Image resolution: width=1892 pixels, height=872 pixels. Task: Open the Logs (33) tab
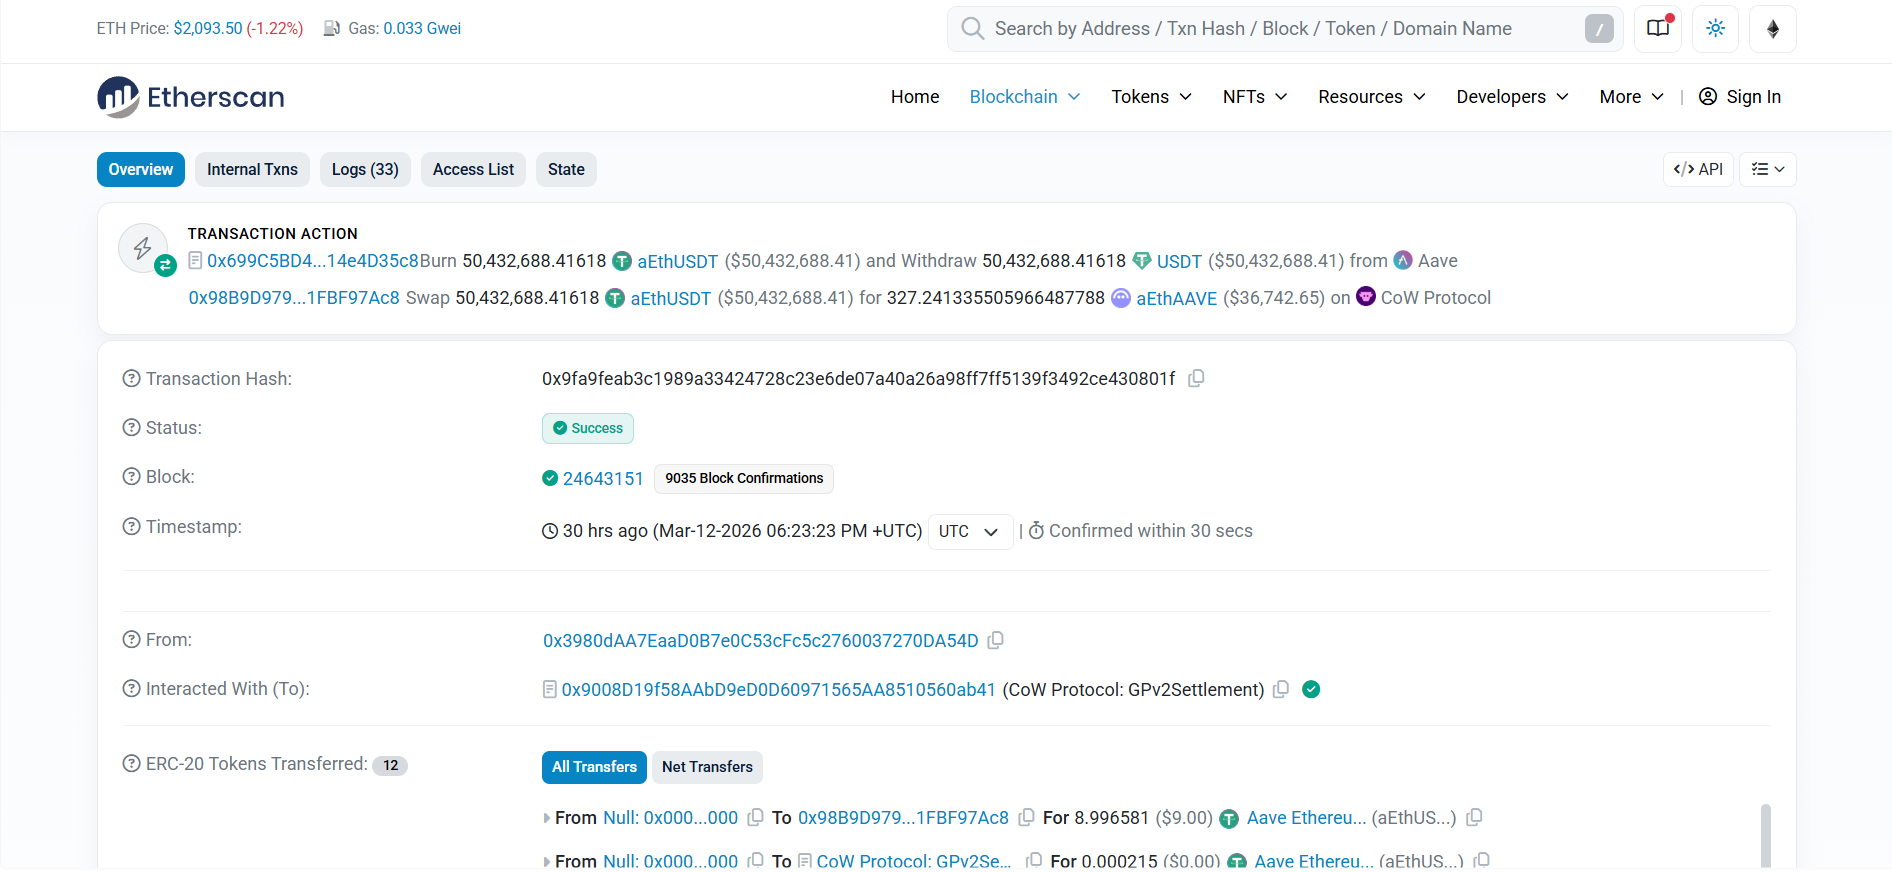[x=365, y=169]
